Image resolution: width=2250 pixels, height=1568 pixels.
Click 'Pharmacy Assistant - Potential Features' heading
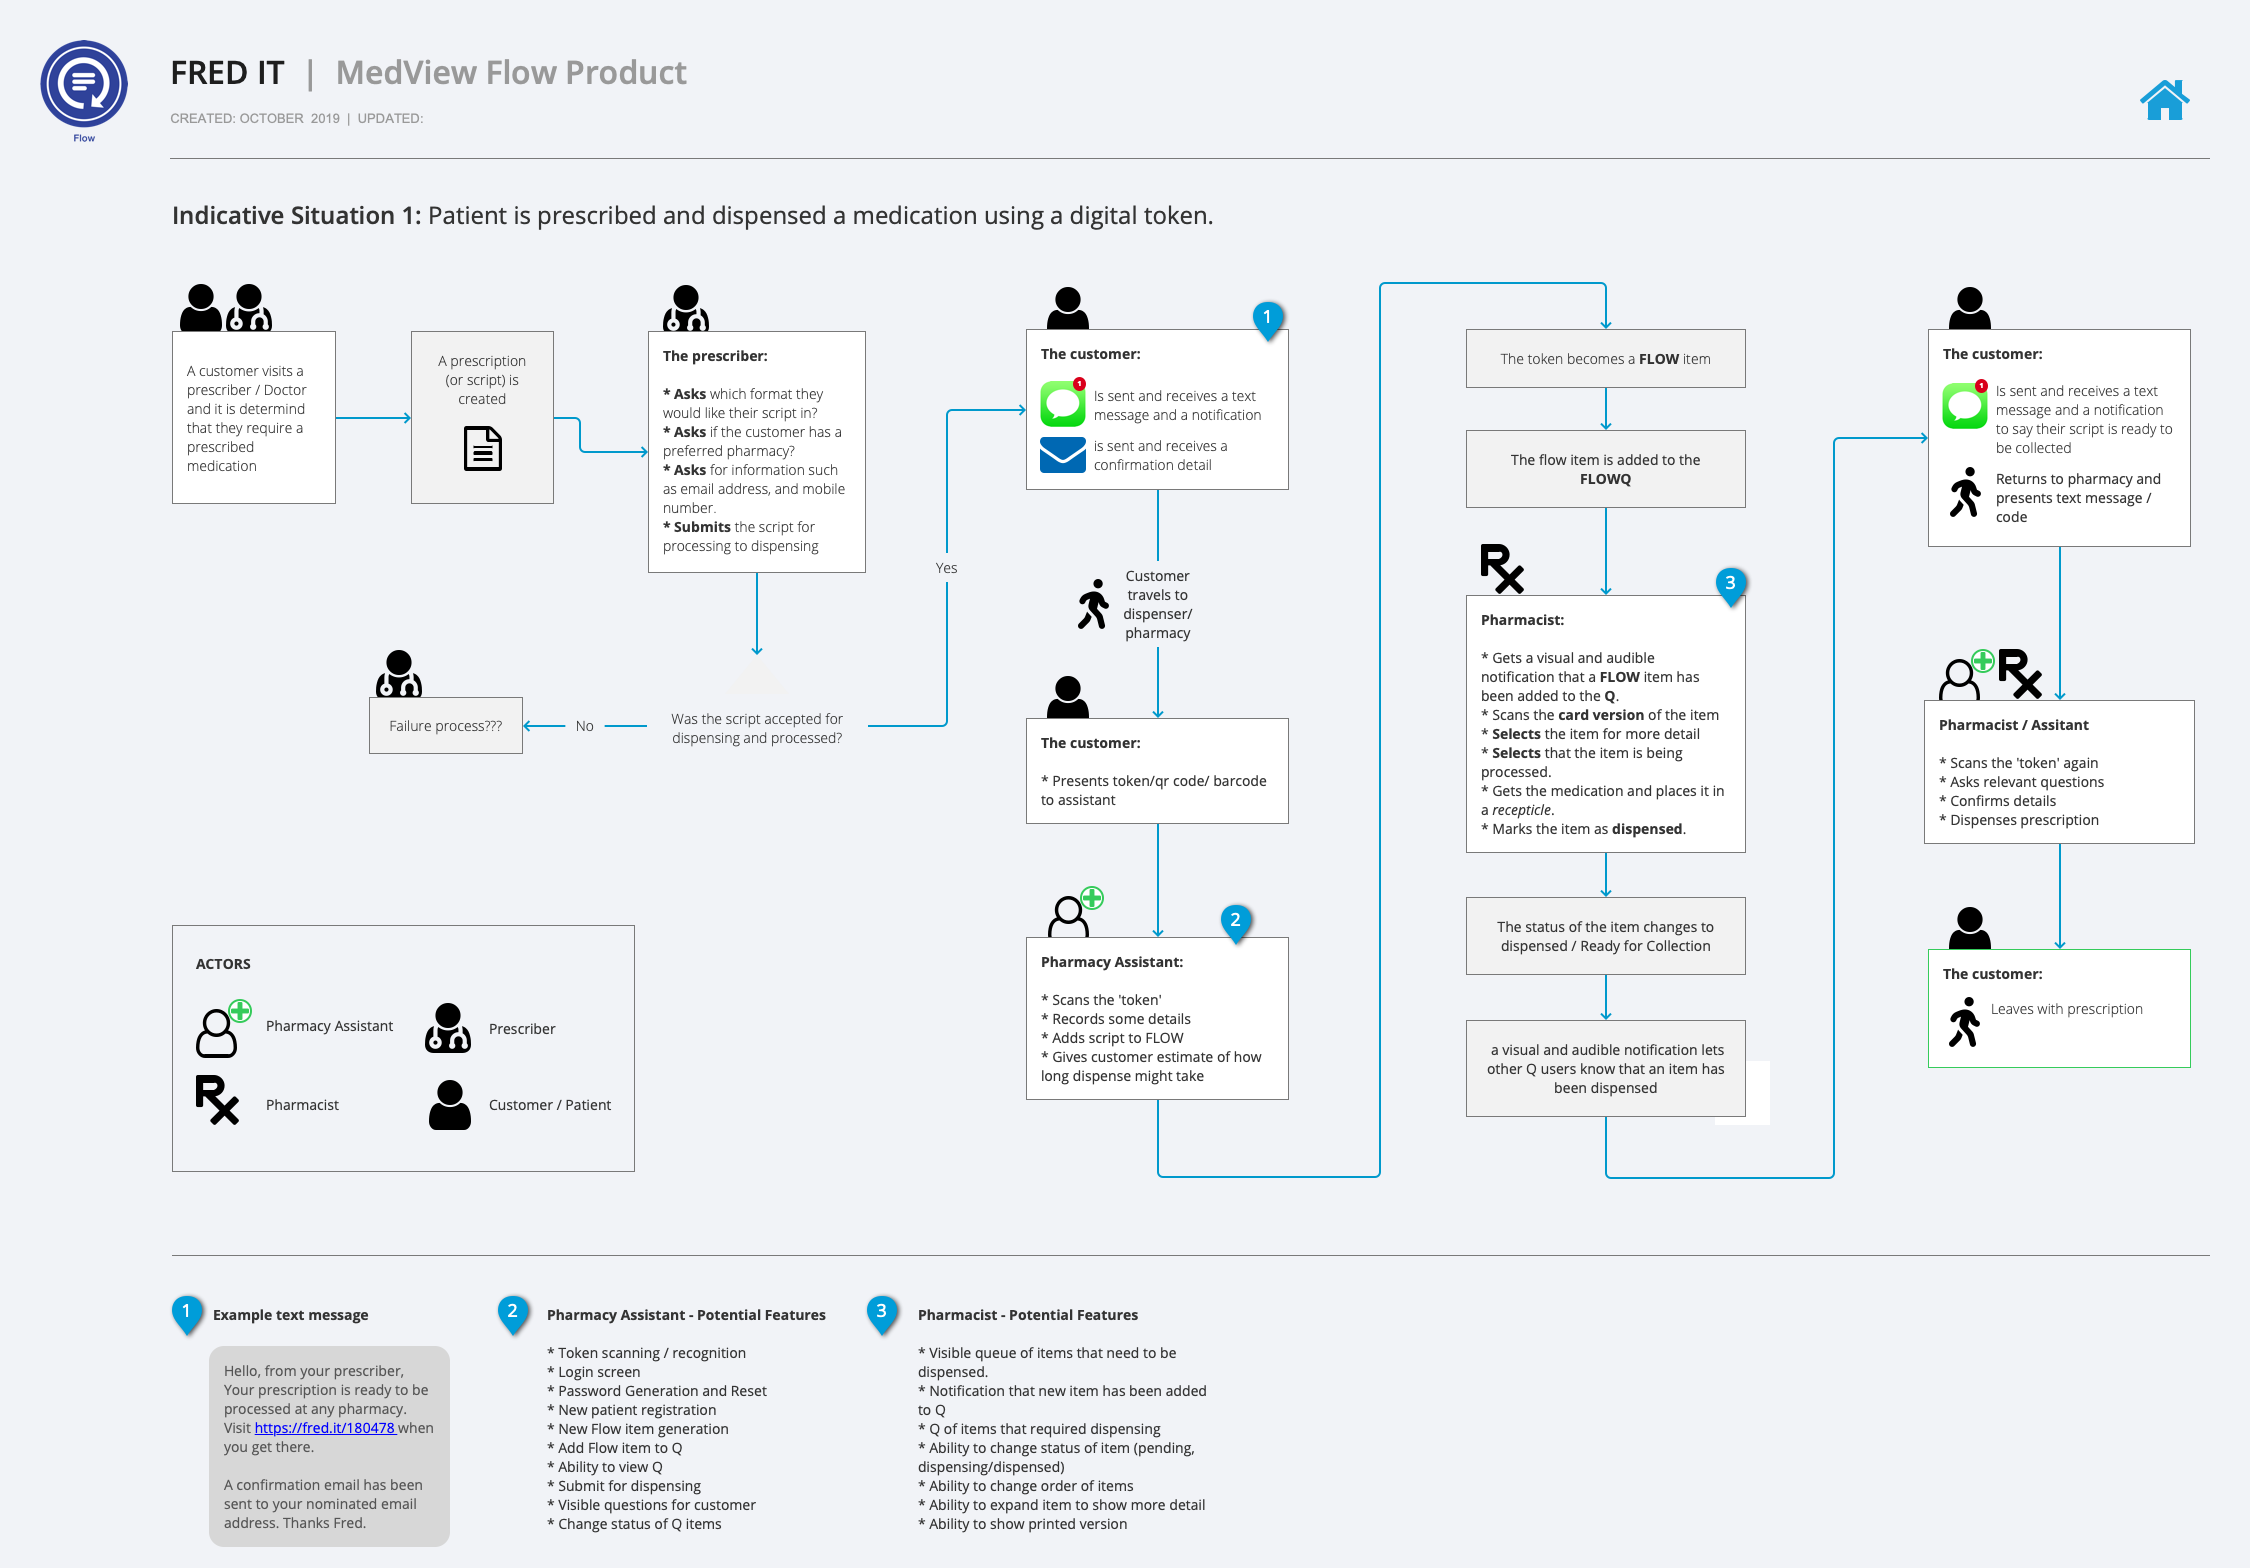coord(686,1315)
